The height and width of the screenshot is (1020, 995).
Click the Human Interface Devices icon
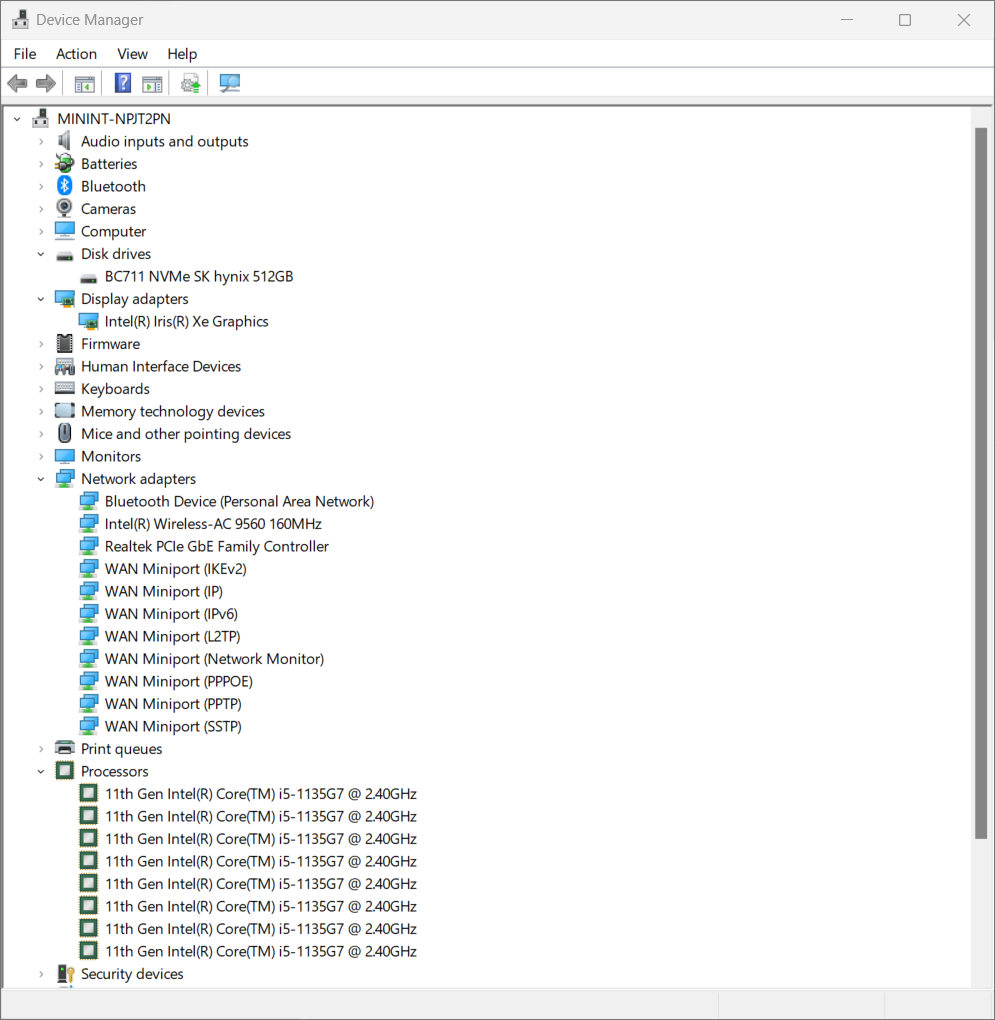coord(64,366)
